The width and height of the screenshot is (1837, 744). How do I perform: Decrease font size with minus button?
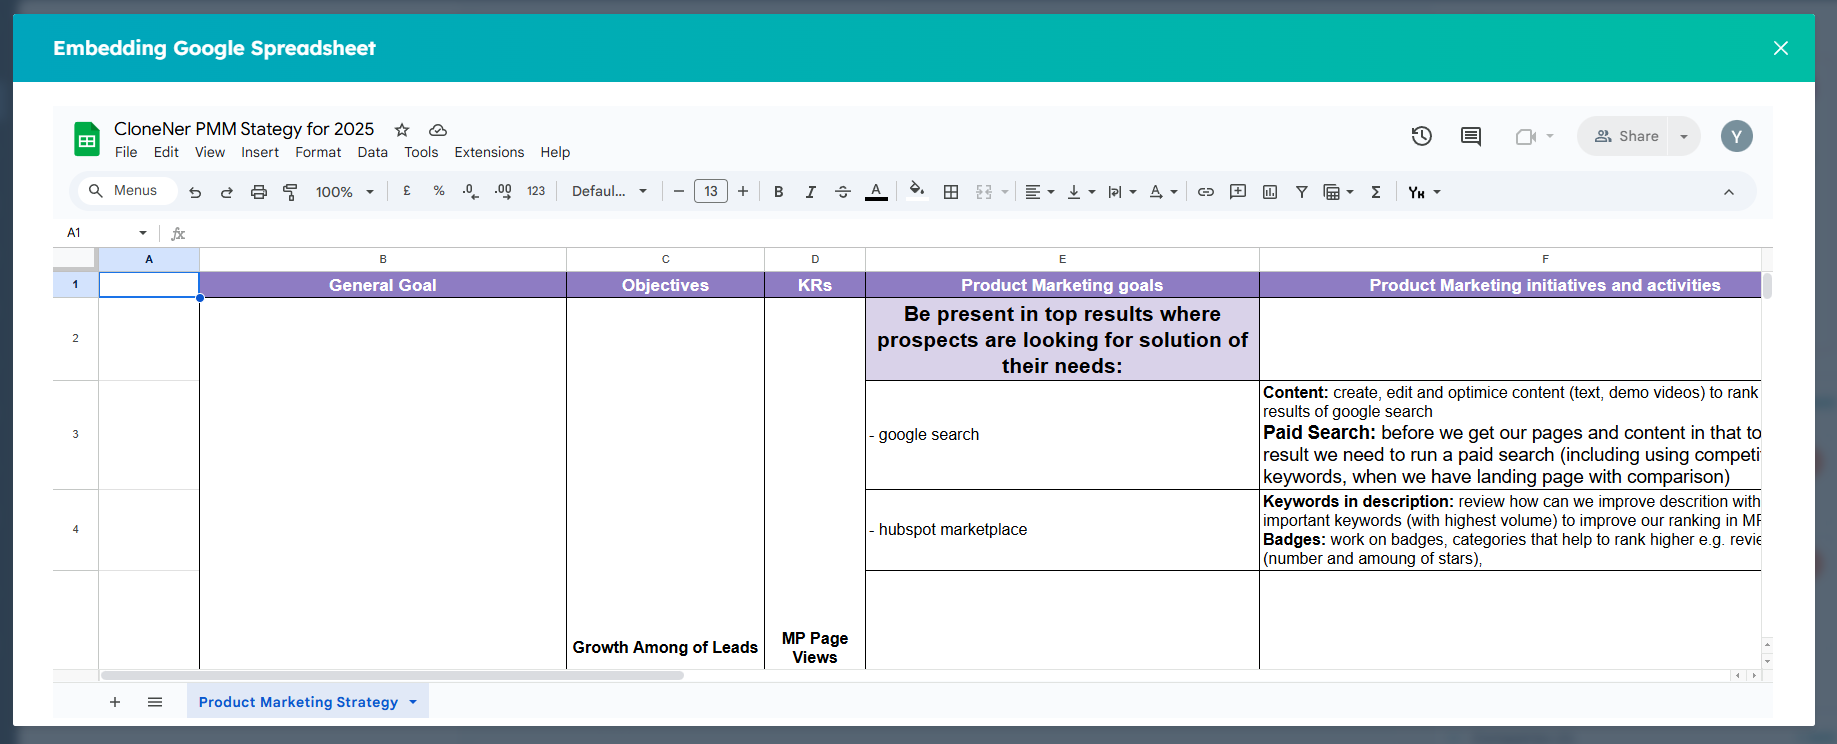[x=679, y=191]
